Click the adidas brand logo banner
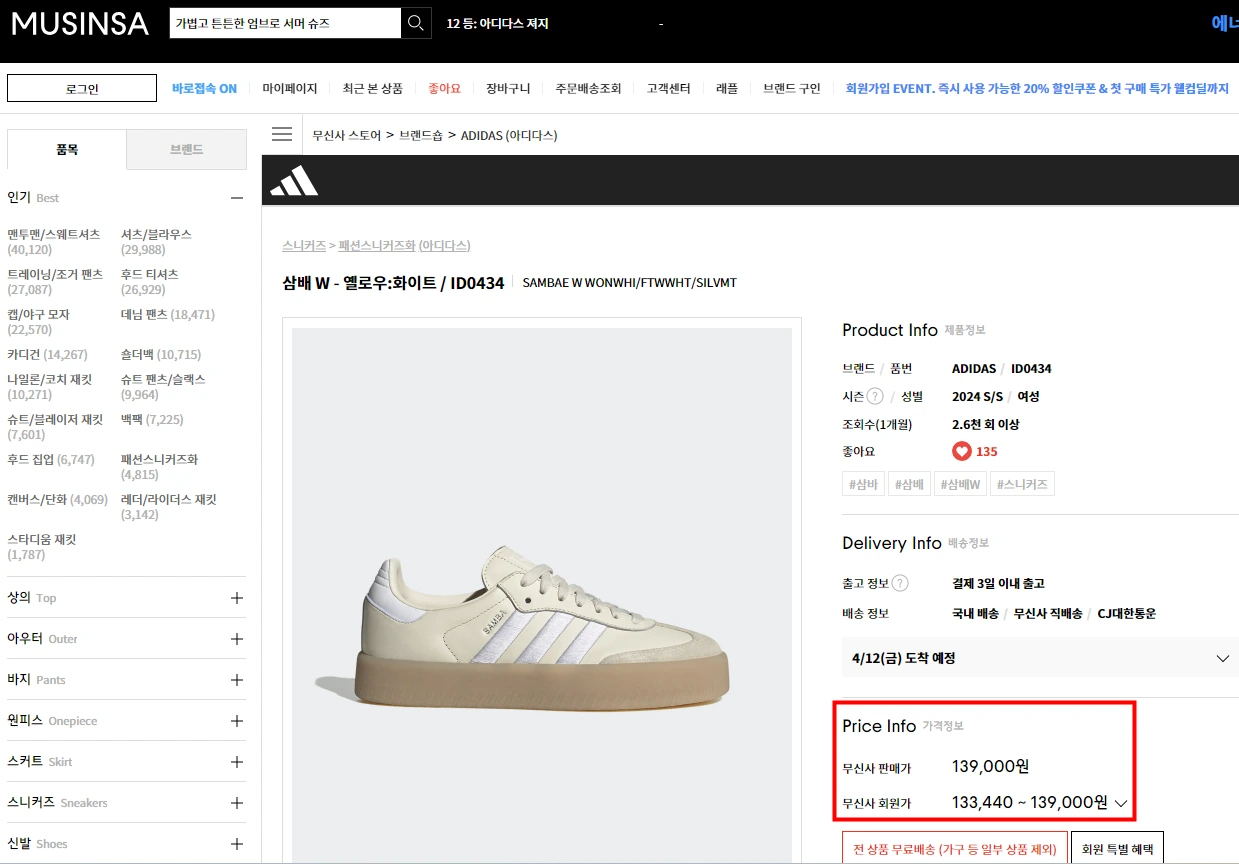This screenshot has height=864, width=1239. point(293,180)
